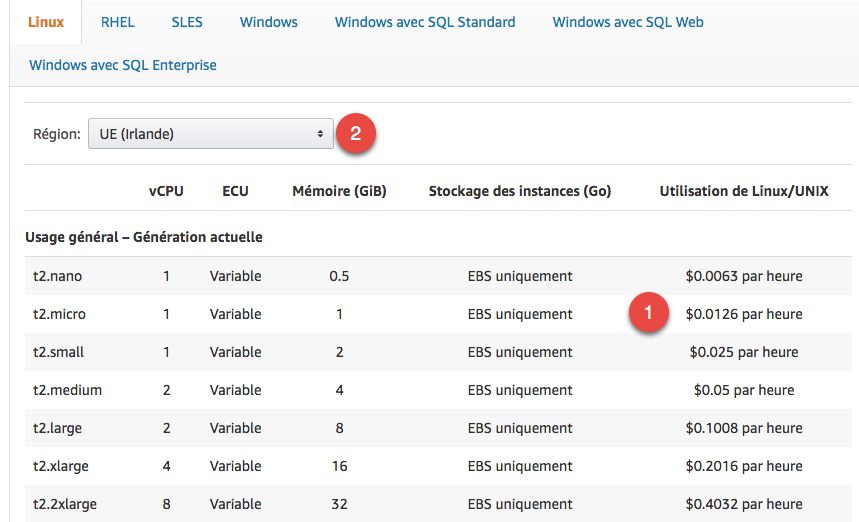
Task: Click the $0.0126 par heure price
Action: click(x=744, y=314)
